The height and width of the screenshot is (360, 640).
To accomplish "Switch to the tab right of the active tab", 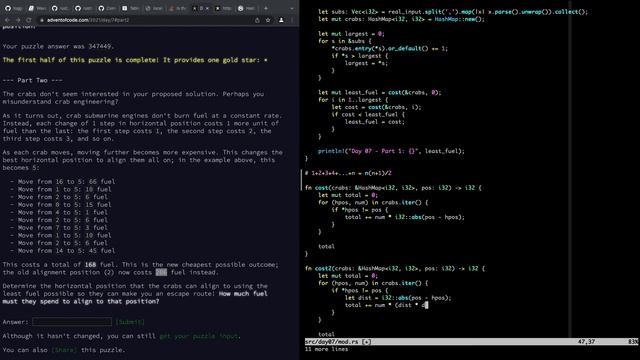I will coord(223,8).
